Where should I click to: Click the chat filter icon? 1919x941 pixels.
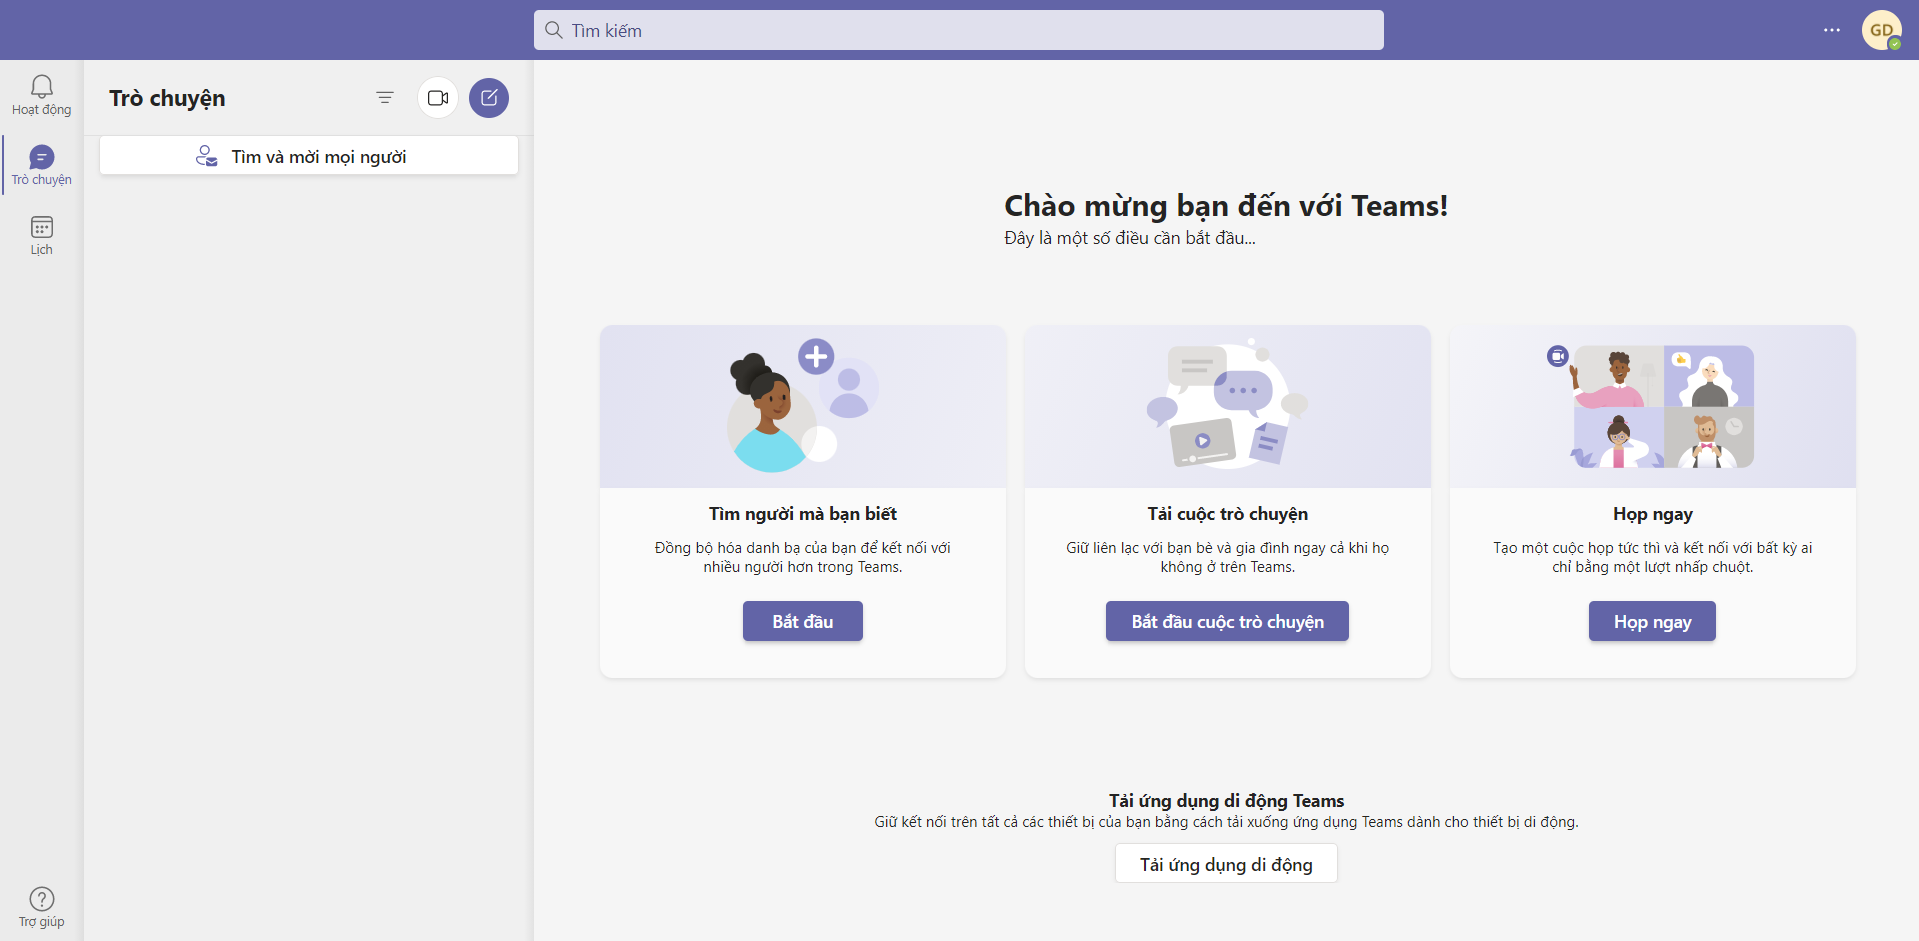pyautogui.click(x=385, y=97)
